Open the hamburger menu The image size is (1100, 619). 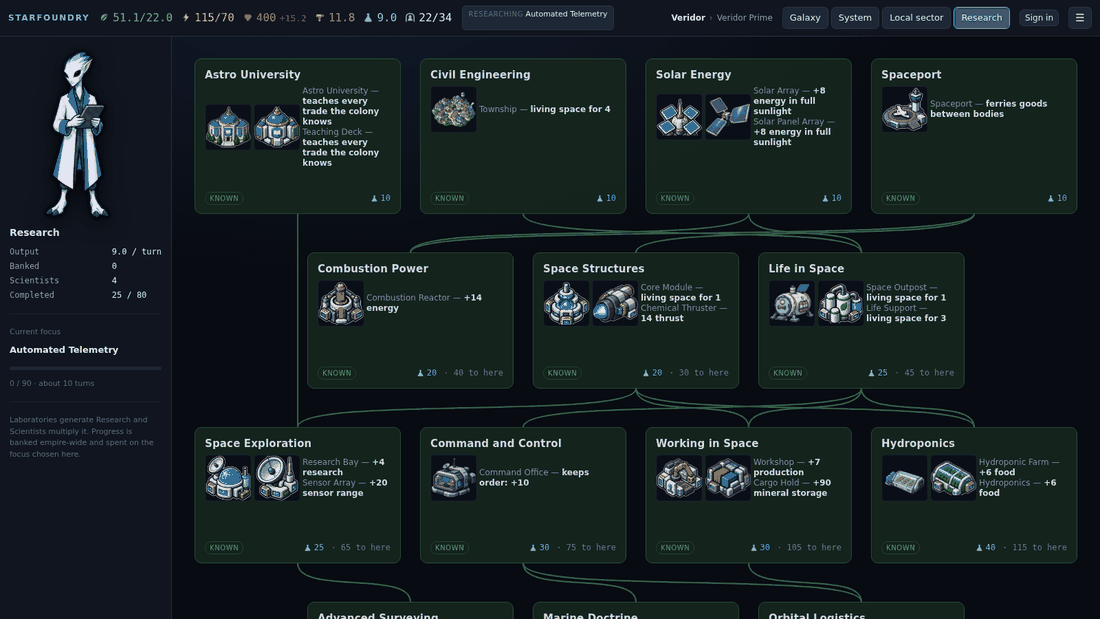1080,18
